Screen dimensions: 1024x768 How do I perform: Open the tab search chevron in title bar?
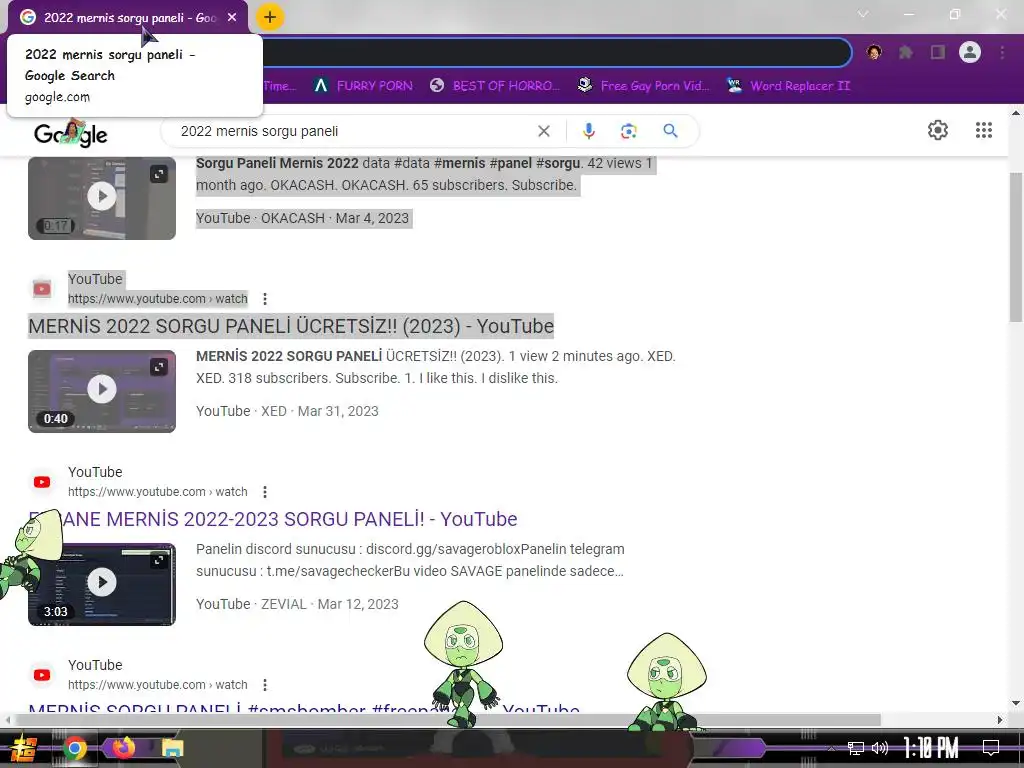863,14
